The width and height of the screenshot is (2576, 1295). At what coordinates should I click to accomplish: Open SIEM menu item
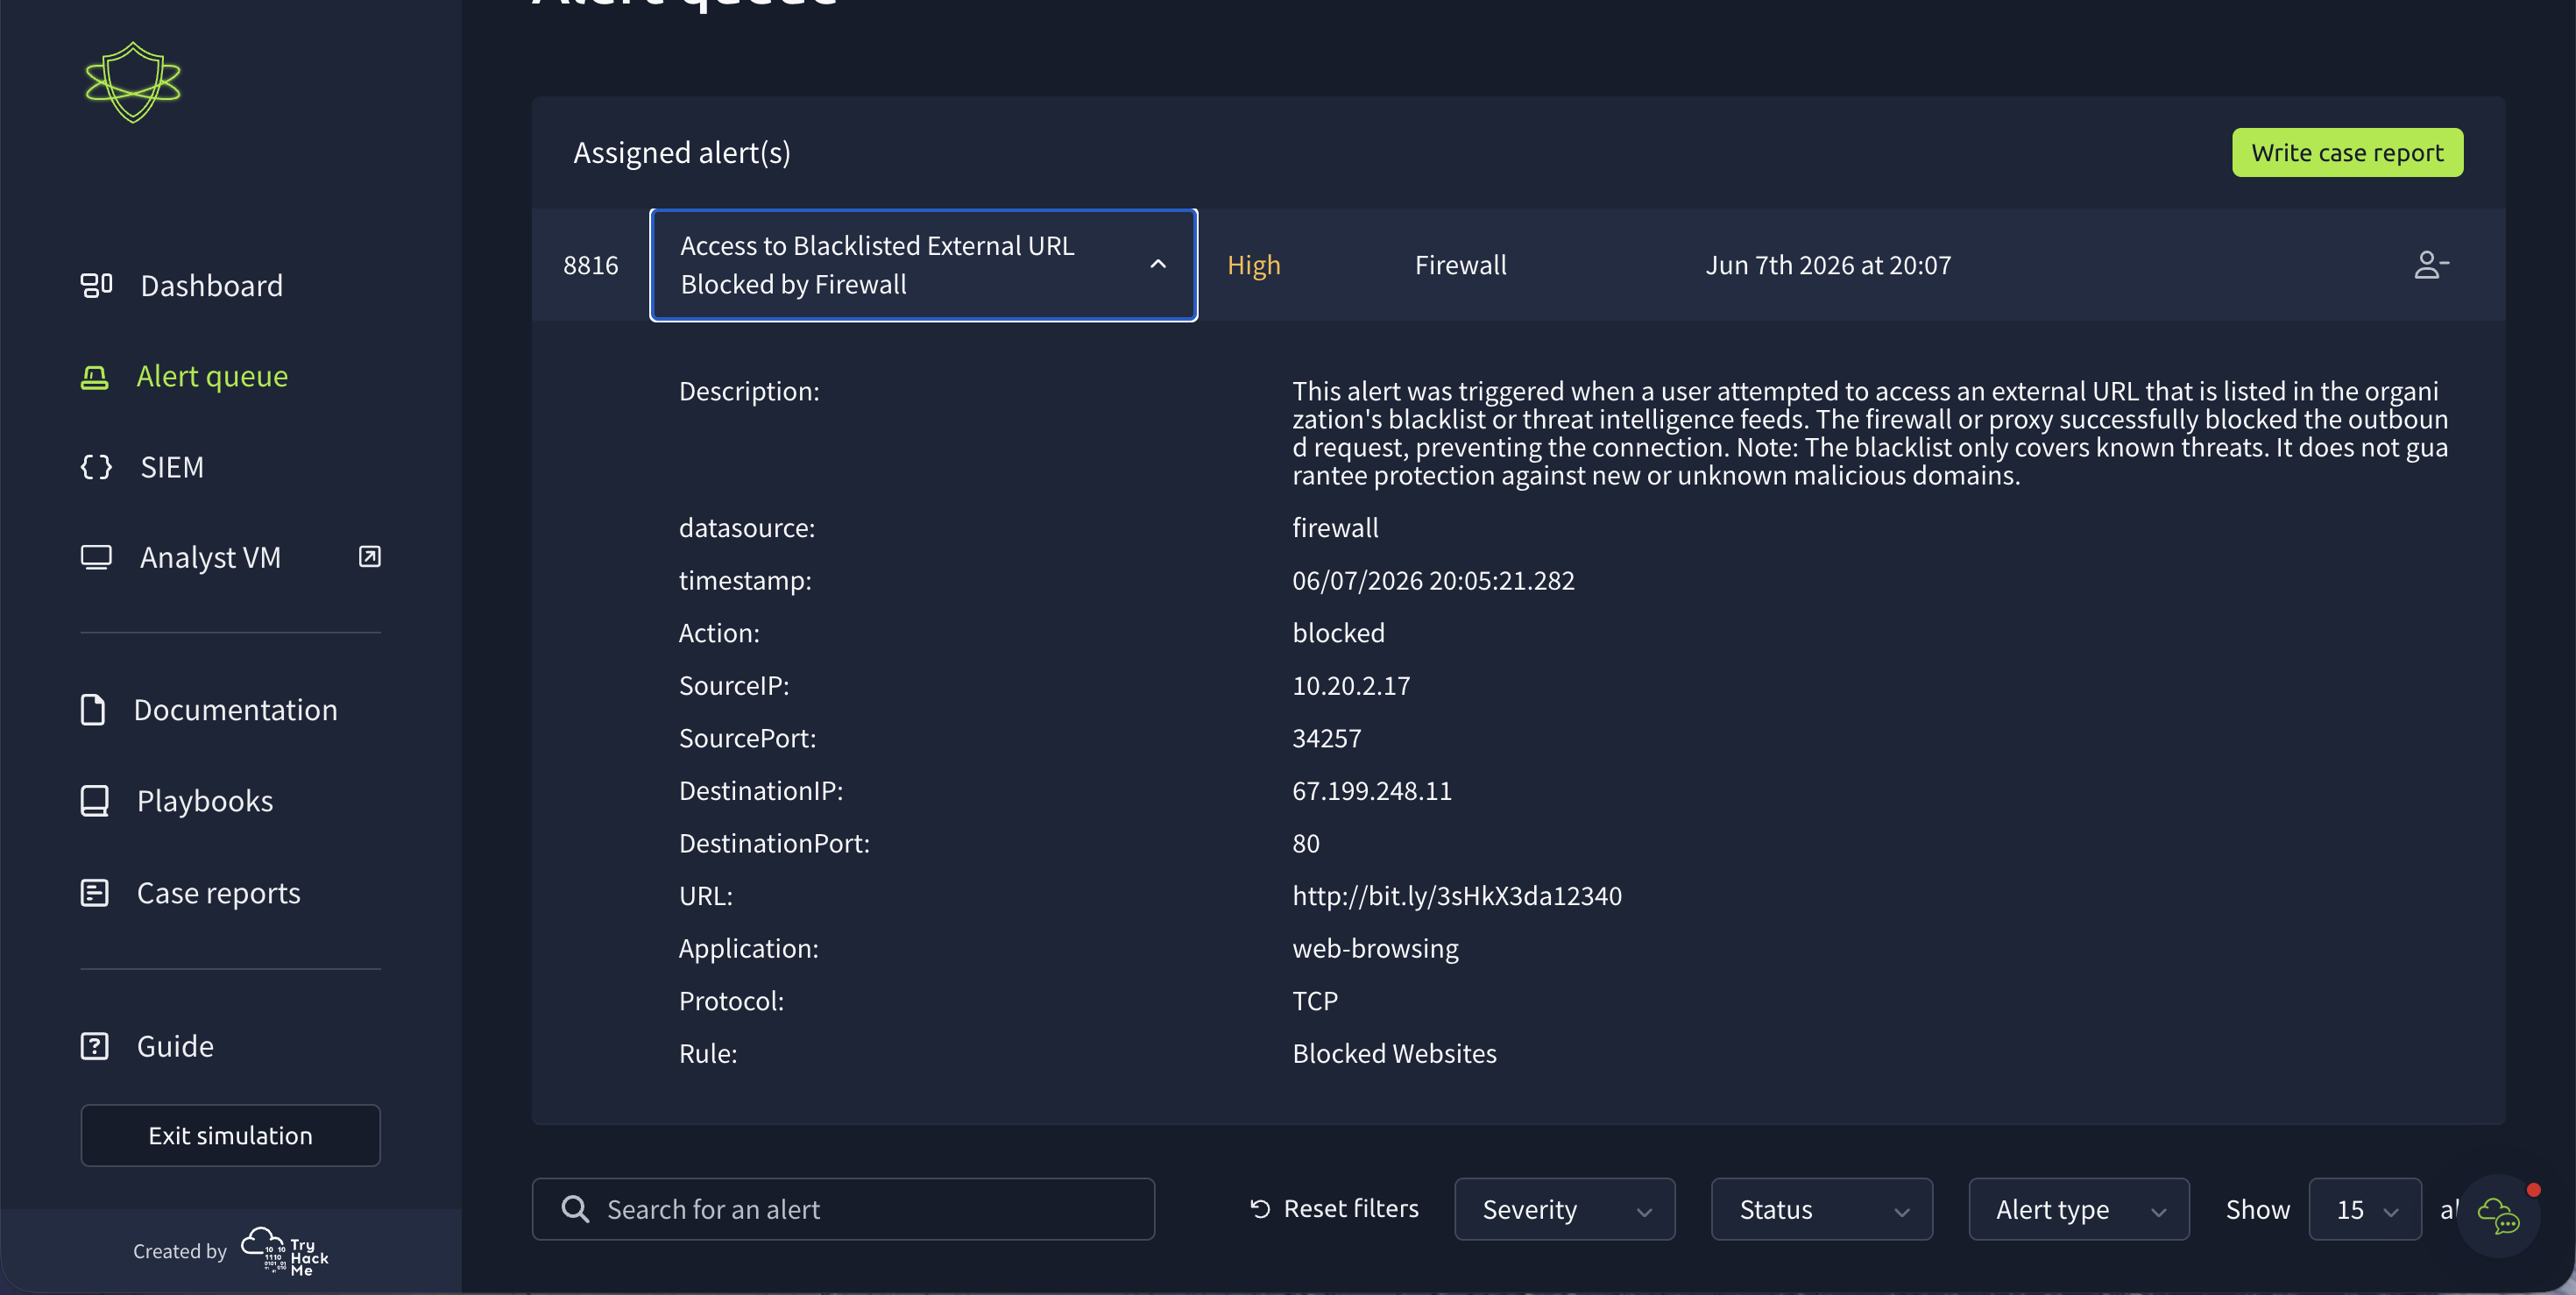(x=172, y=467)
